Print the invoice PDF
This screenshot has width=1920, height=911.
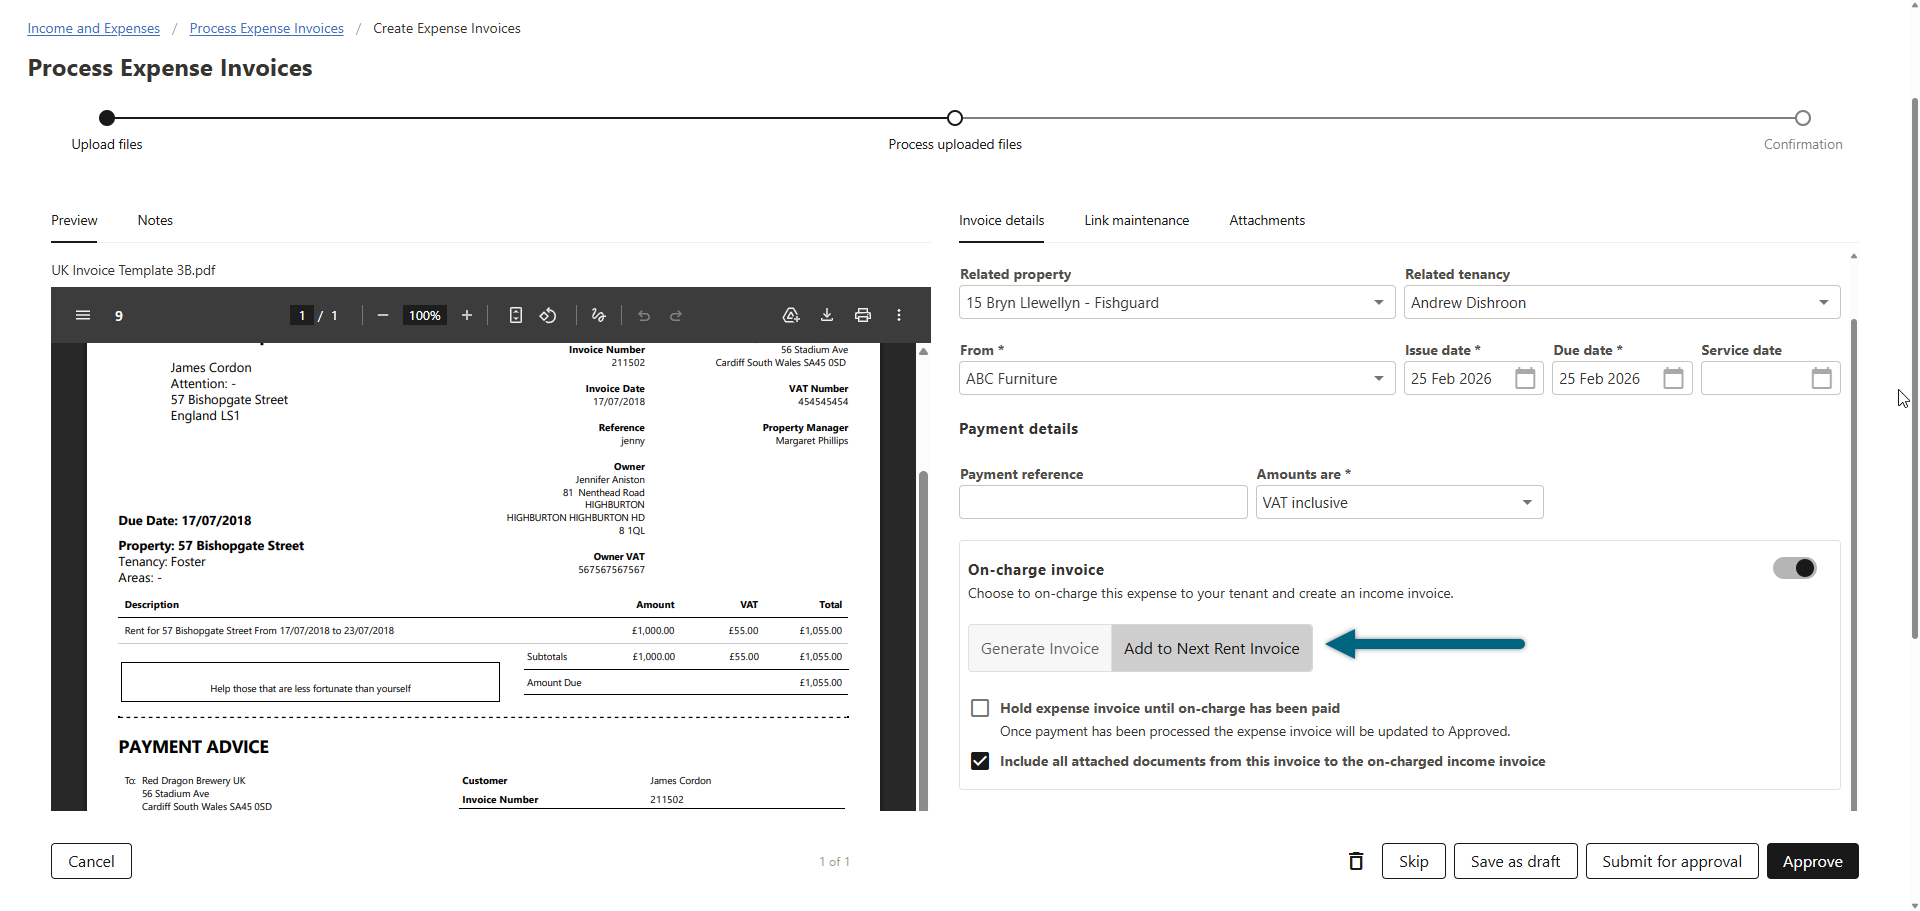pos(863,315)
